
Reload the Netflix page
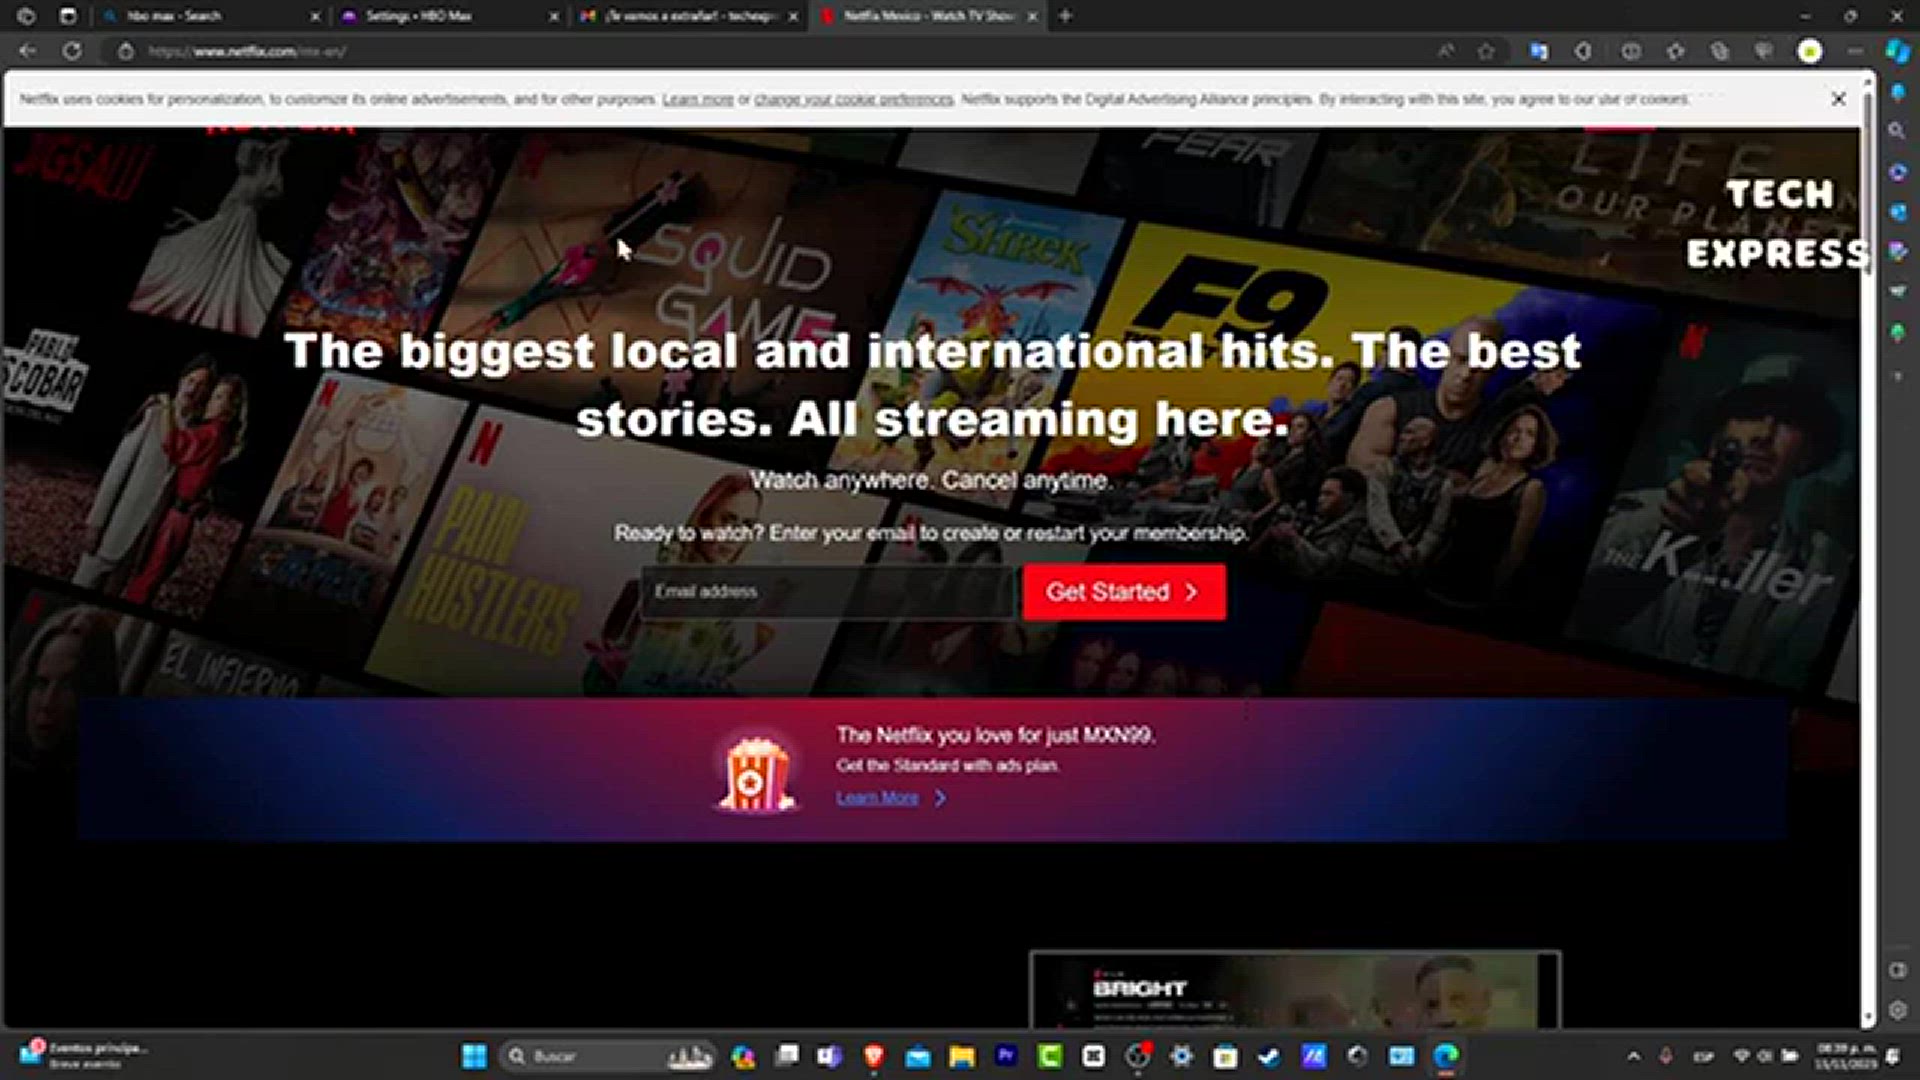pos(71,51)
